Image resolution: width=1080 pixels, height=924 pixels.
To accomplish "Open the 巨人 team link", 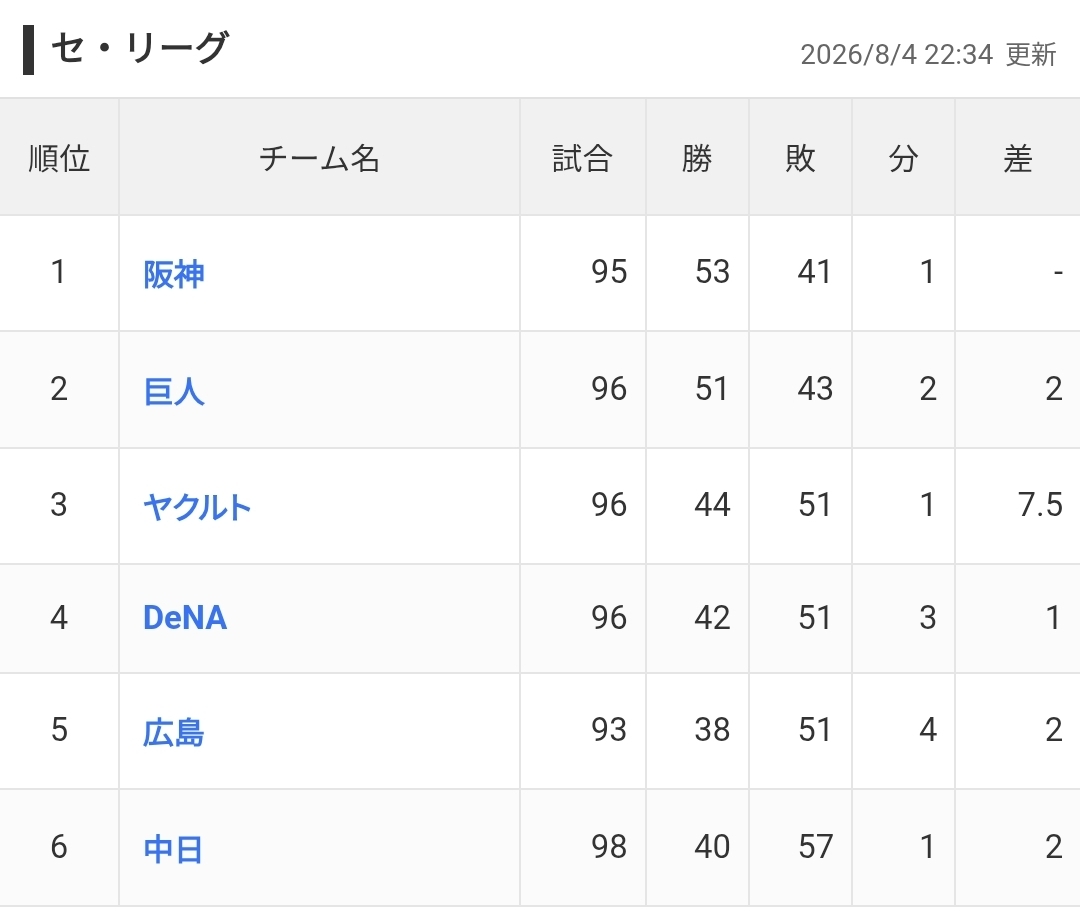I will (174, 391).
